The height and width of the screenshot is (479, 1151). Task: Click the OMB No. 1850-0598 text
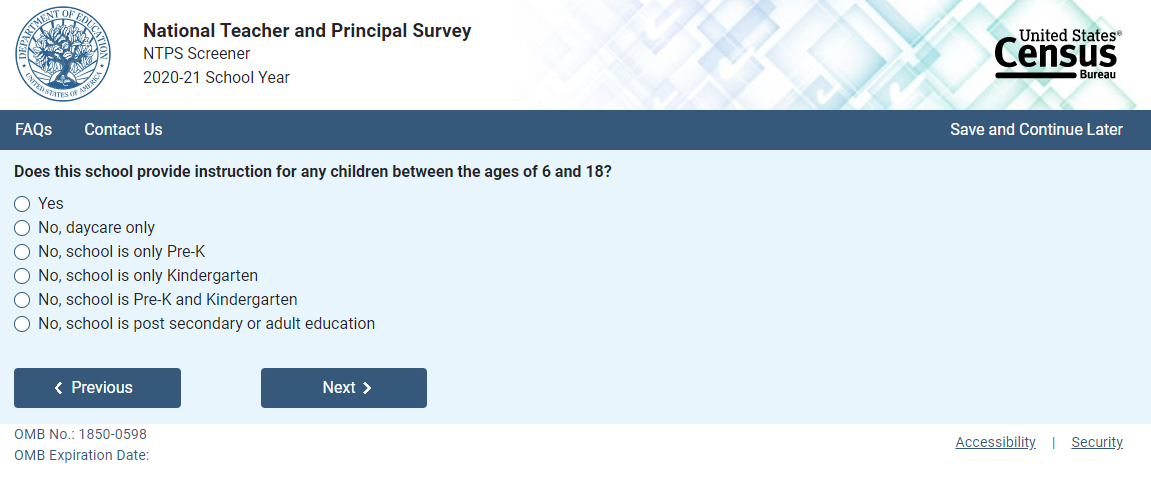pyautogui.click(x=80, y=434)
